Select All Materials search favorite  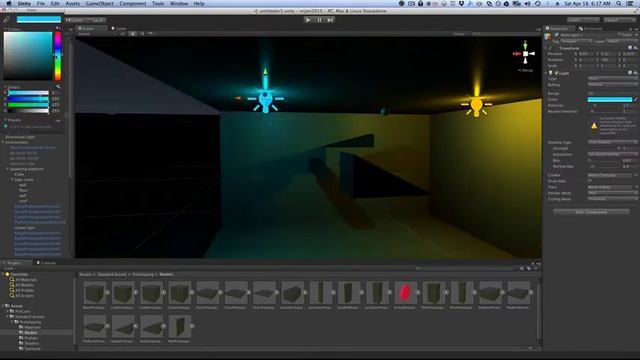pyautogui.click(x=26, y=280)
